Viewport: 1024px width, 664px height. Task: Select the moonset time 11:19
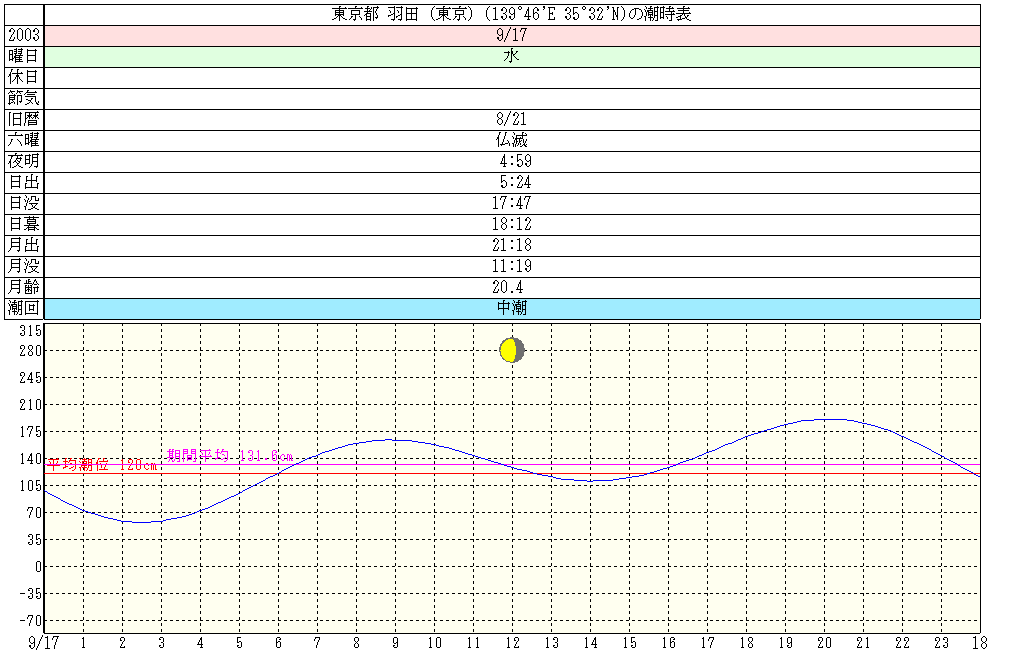coord(511,266)
